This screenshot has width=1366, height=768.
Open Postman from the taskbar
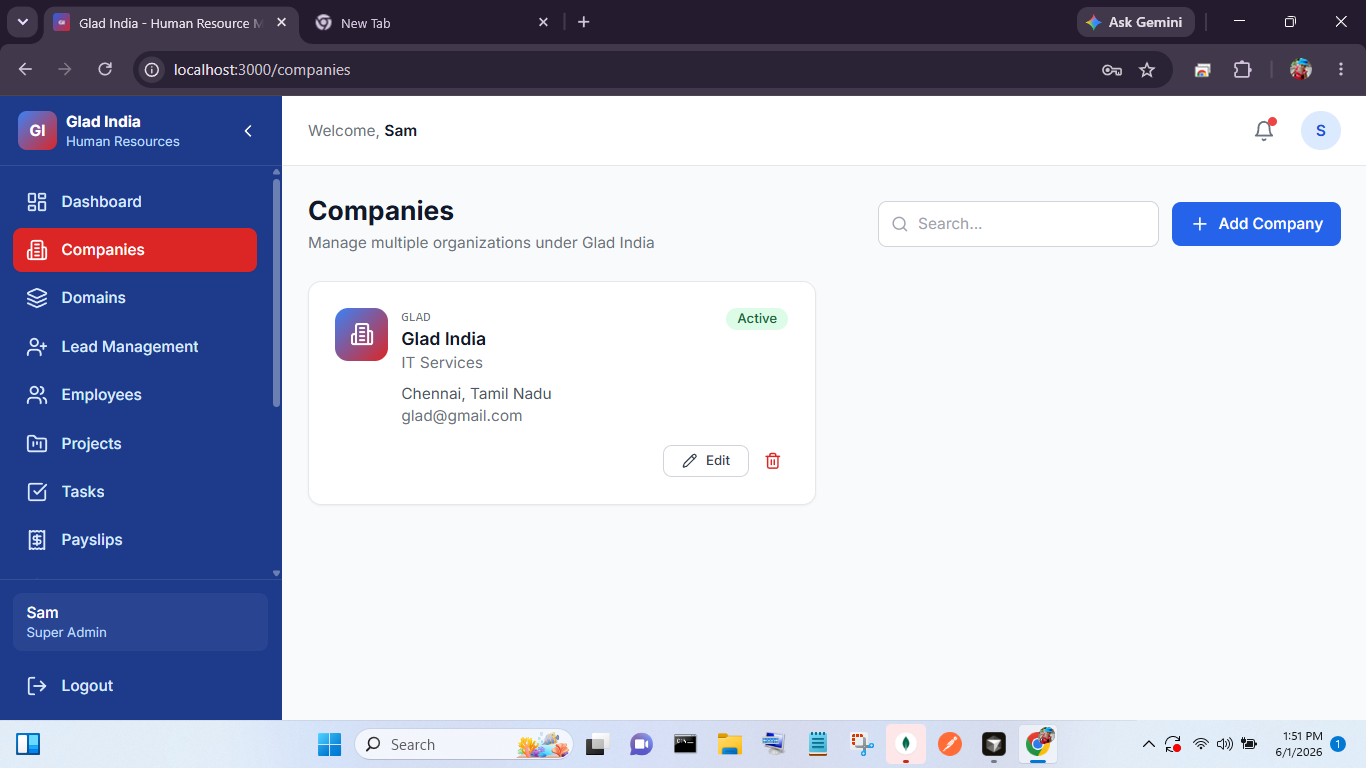click(x=950, y=745)
